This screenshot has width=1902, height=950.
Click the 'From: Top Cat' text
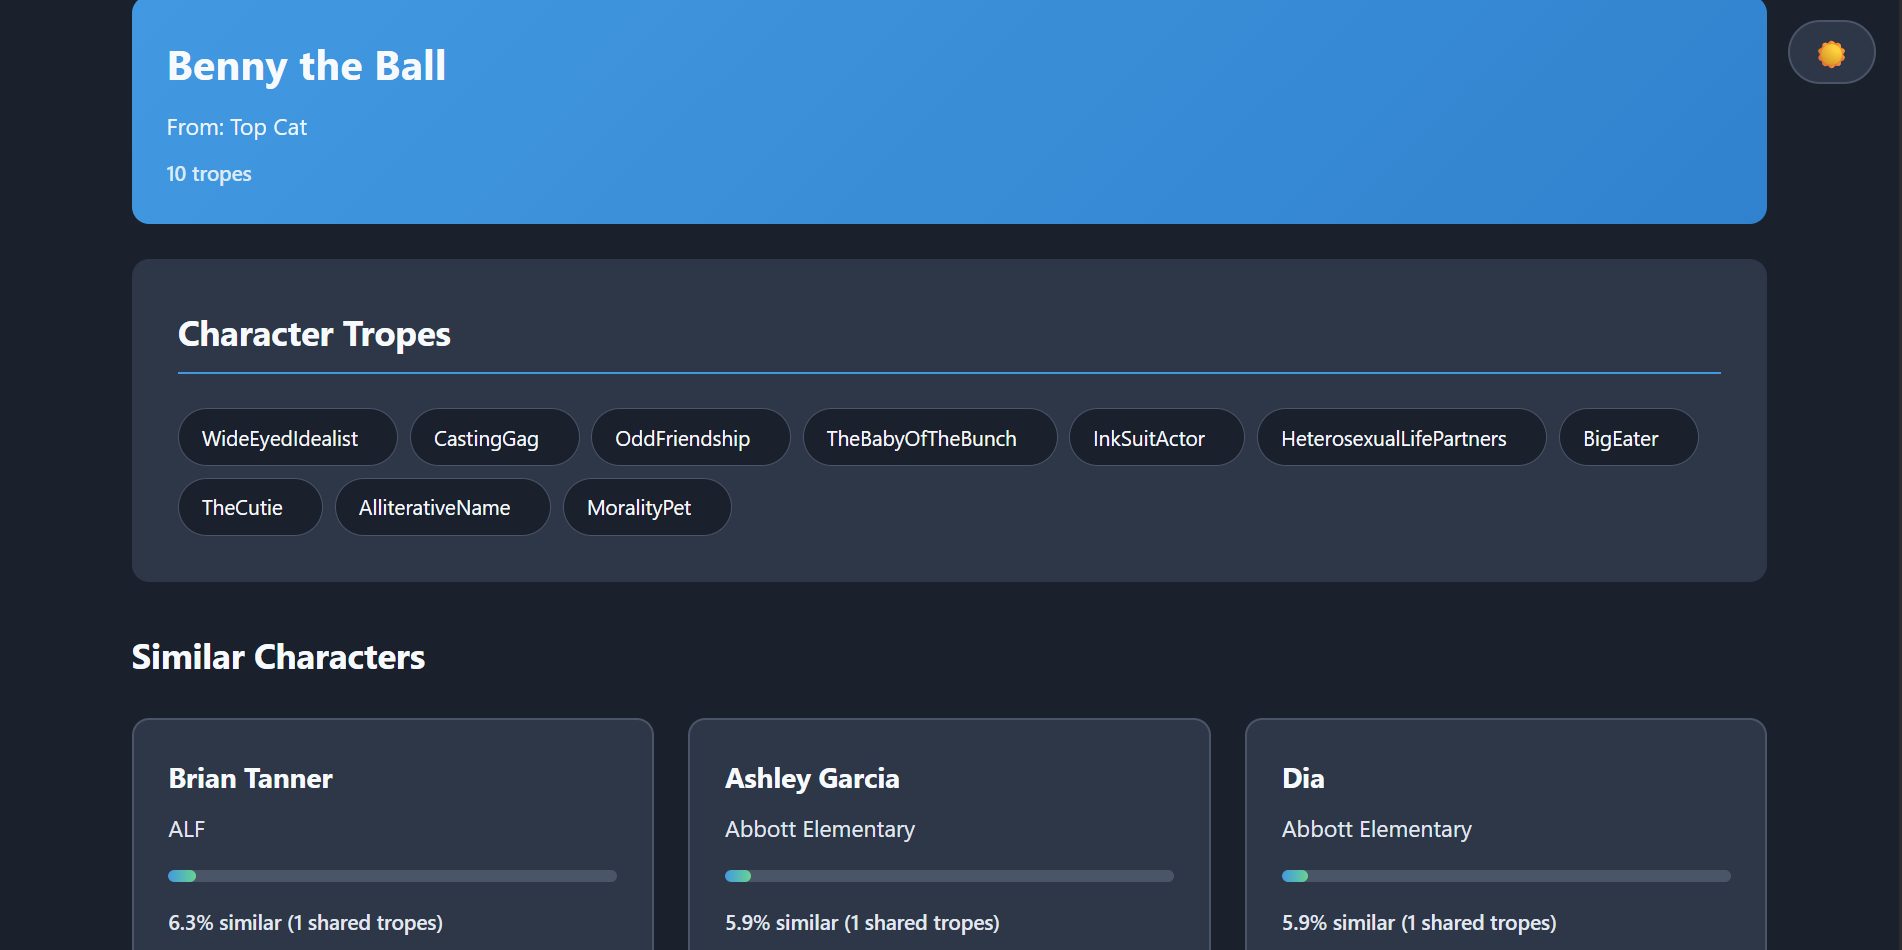[237, 128]
